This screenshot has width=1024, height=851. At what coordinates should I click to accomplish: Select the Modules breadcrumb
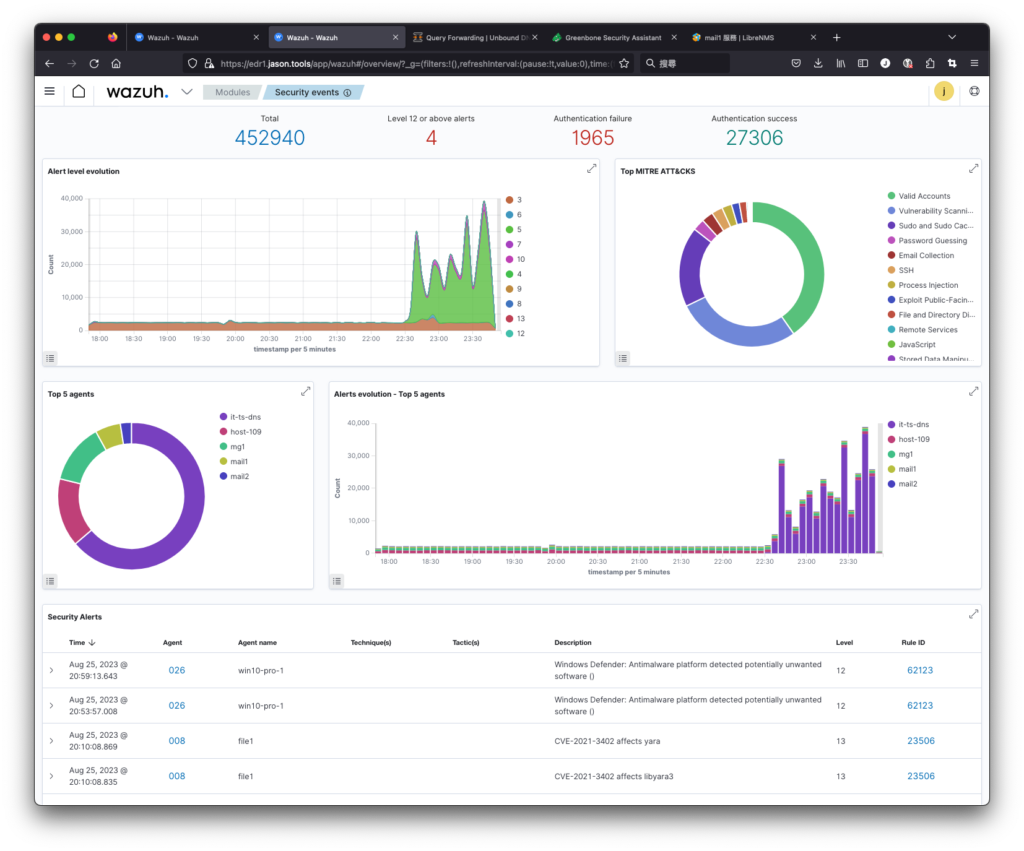pyautogui.click(x=232, y=92)
